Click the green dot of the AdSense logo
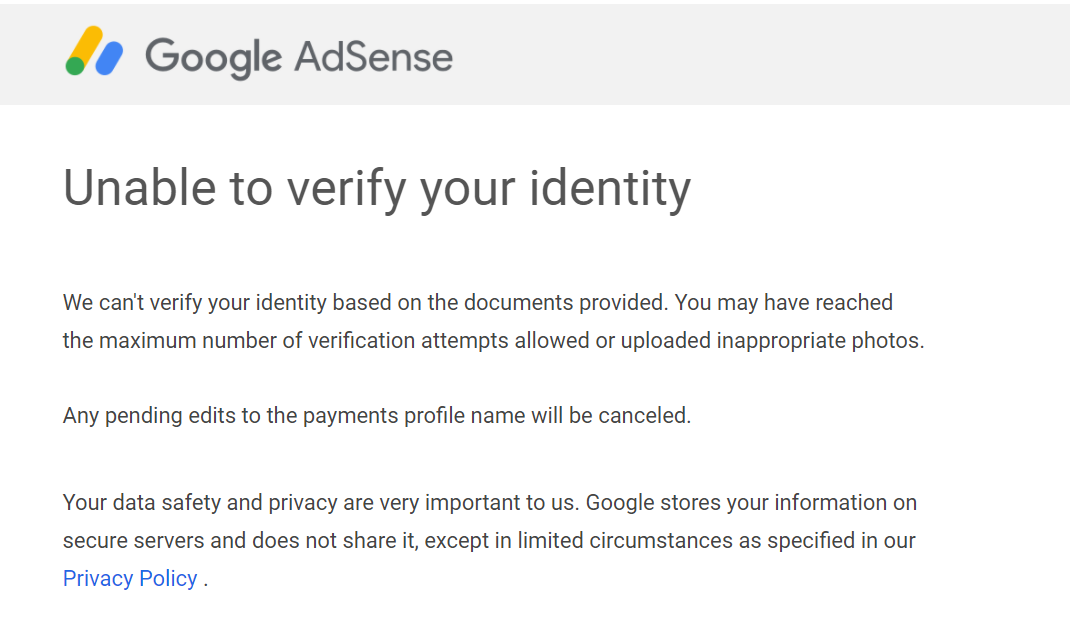The height and width of the screenshot is (625, 1070). tap(74, 66)
